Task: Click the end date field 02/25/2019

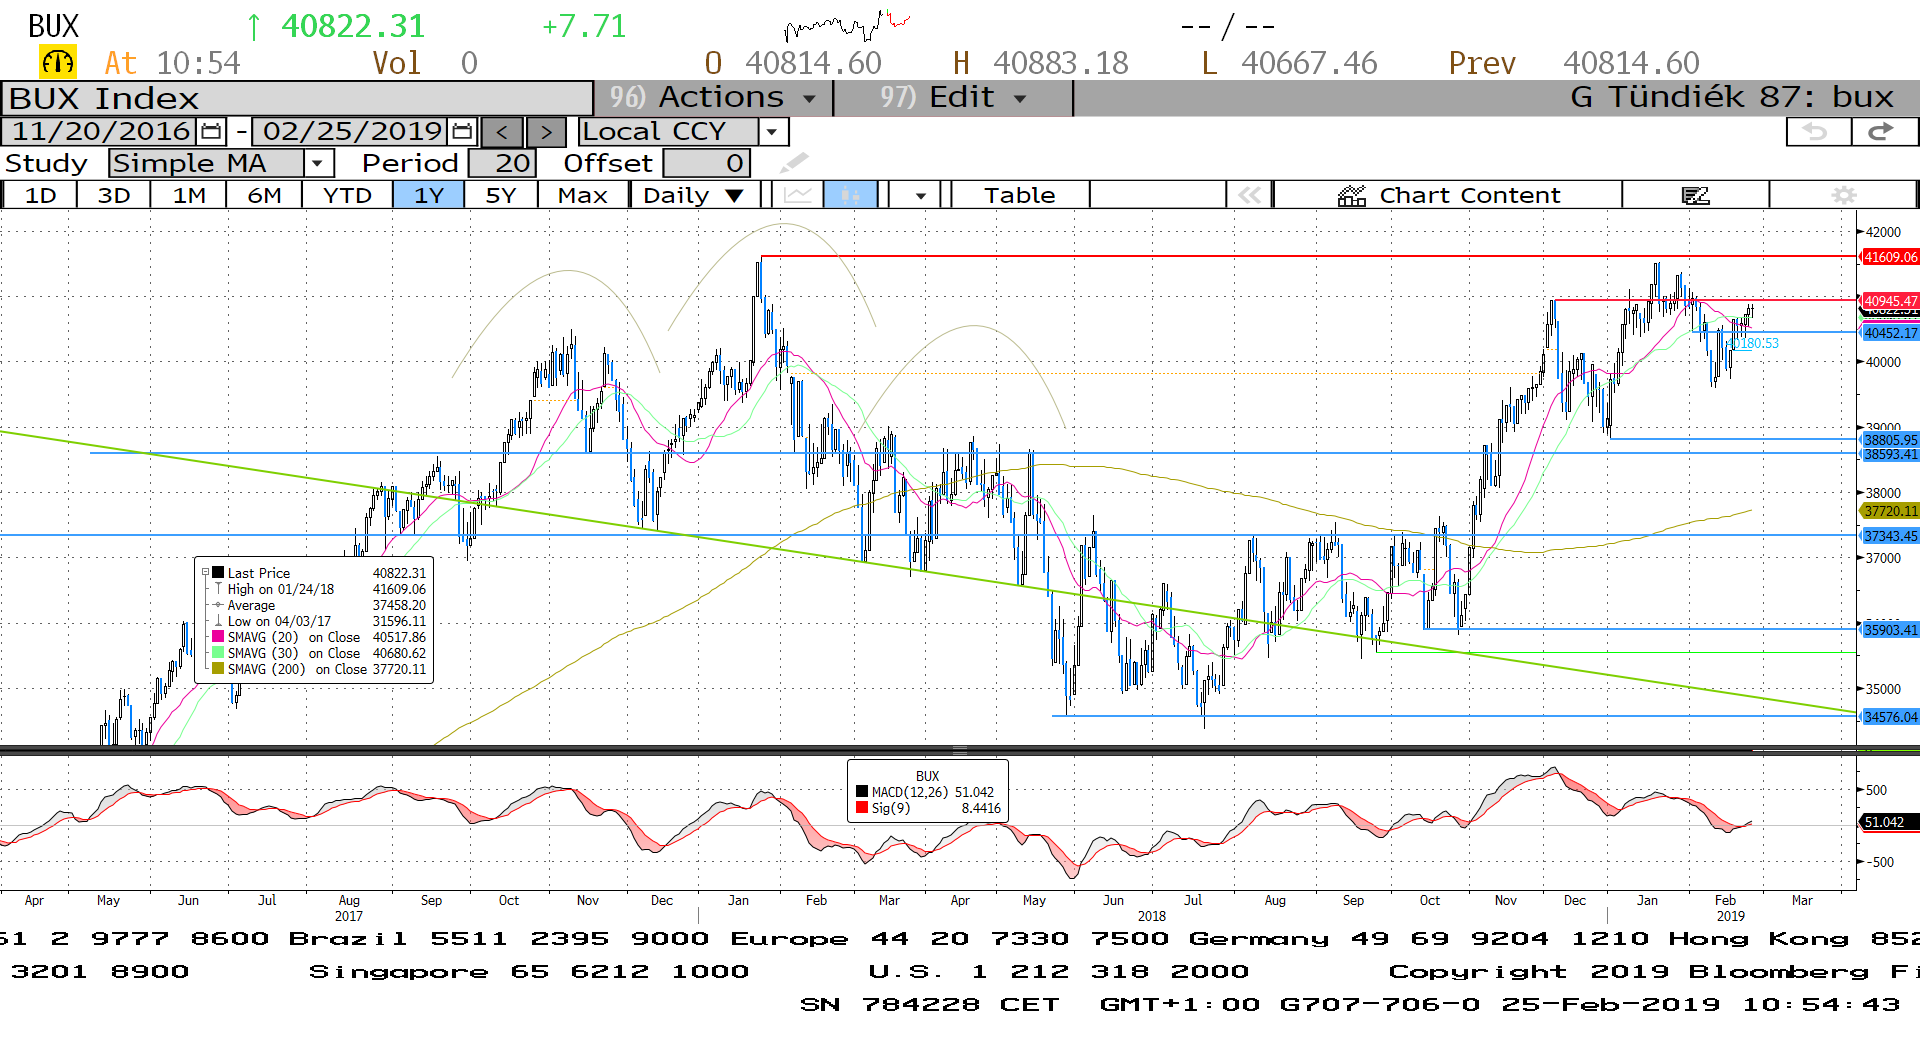Action: pos(352,132)
